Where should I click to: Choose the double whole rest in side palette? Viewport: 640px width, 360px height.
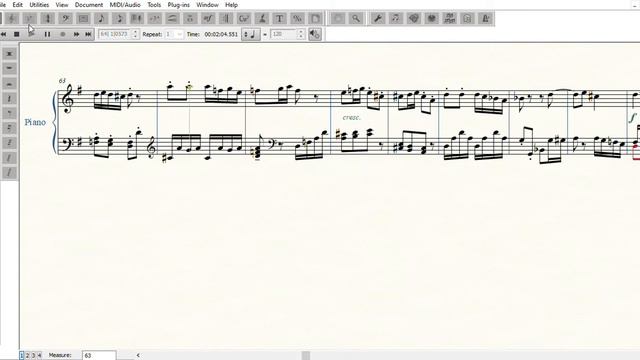(x=9, y=53)
